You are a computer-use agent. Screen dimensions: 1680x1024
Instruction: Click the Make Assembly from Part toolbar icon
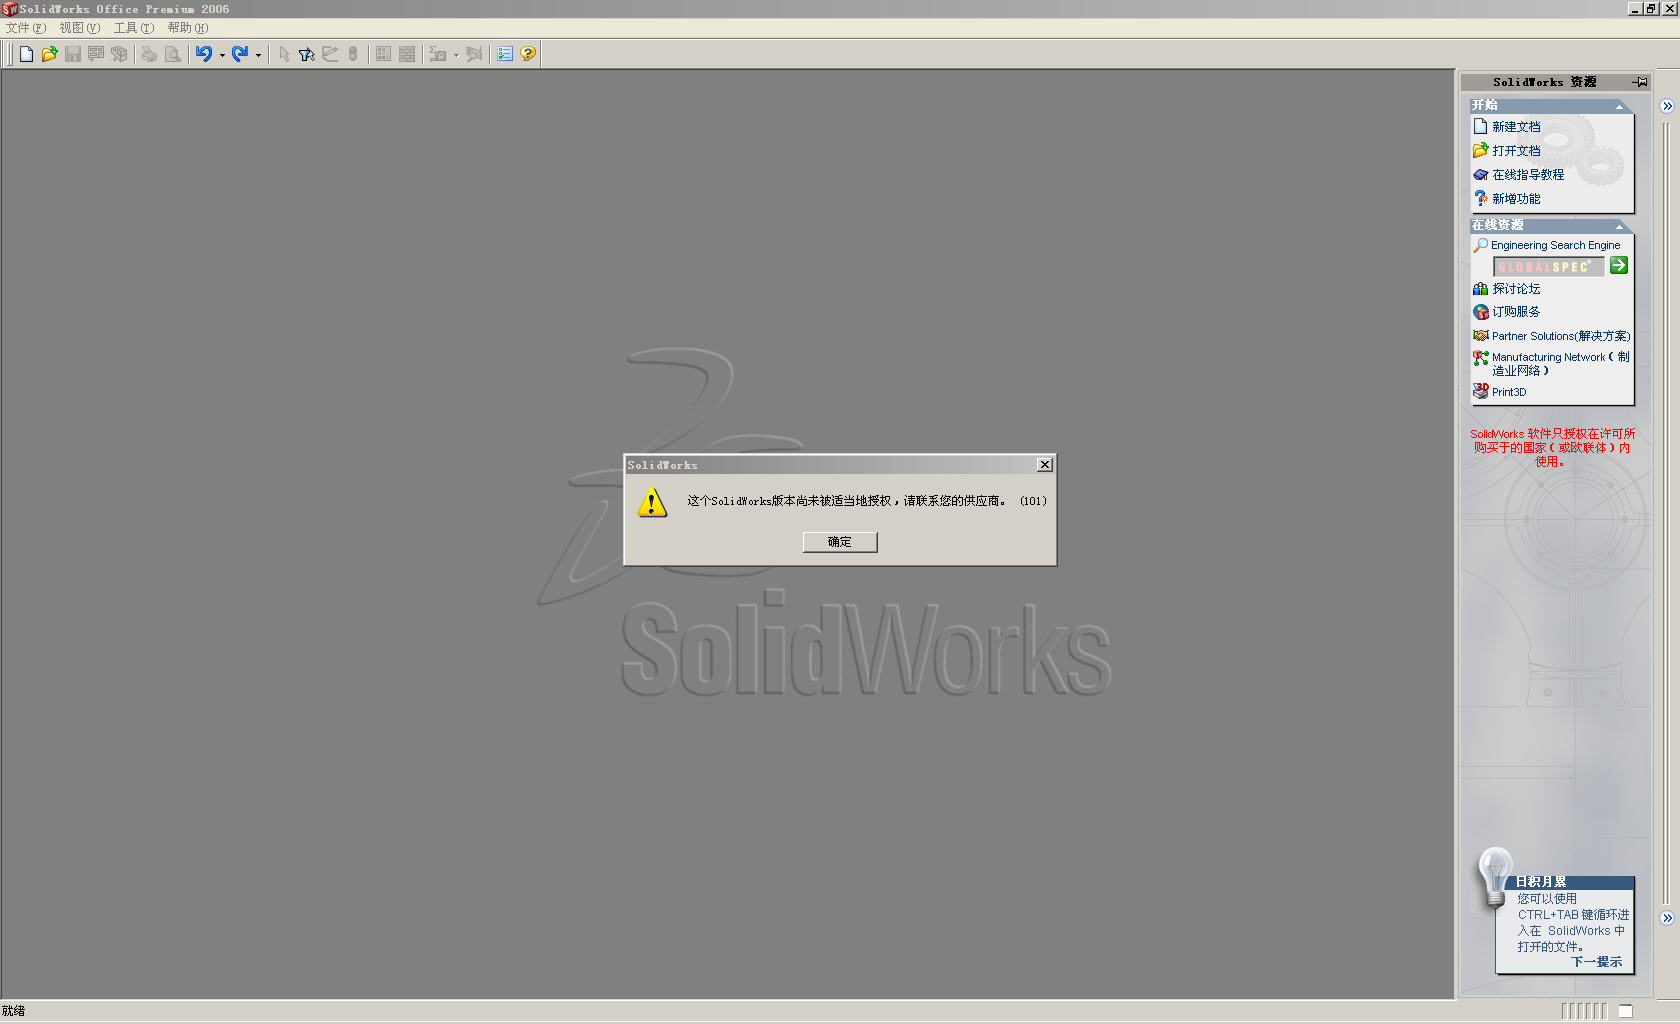coord(119,54)
